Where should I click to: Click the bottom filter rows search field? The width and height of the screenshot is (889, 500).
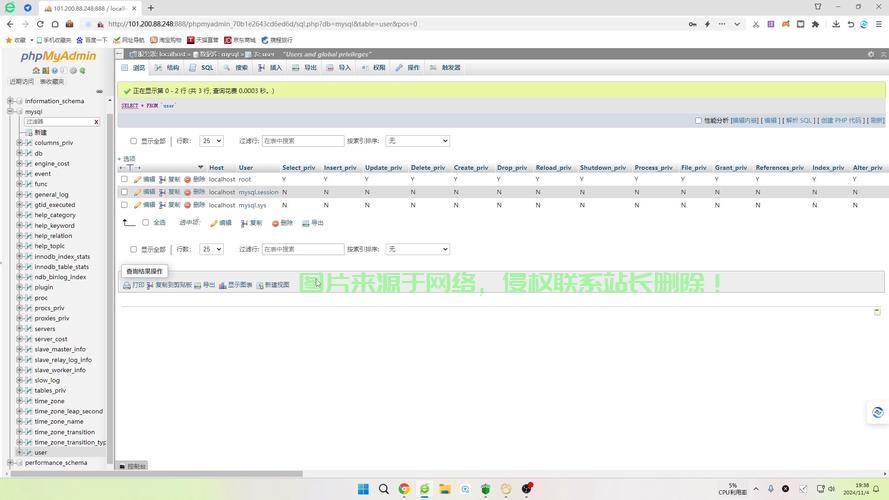[x=303, y=249]
